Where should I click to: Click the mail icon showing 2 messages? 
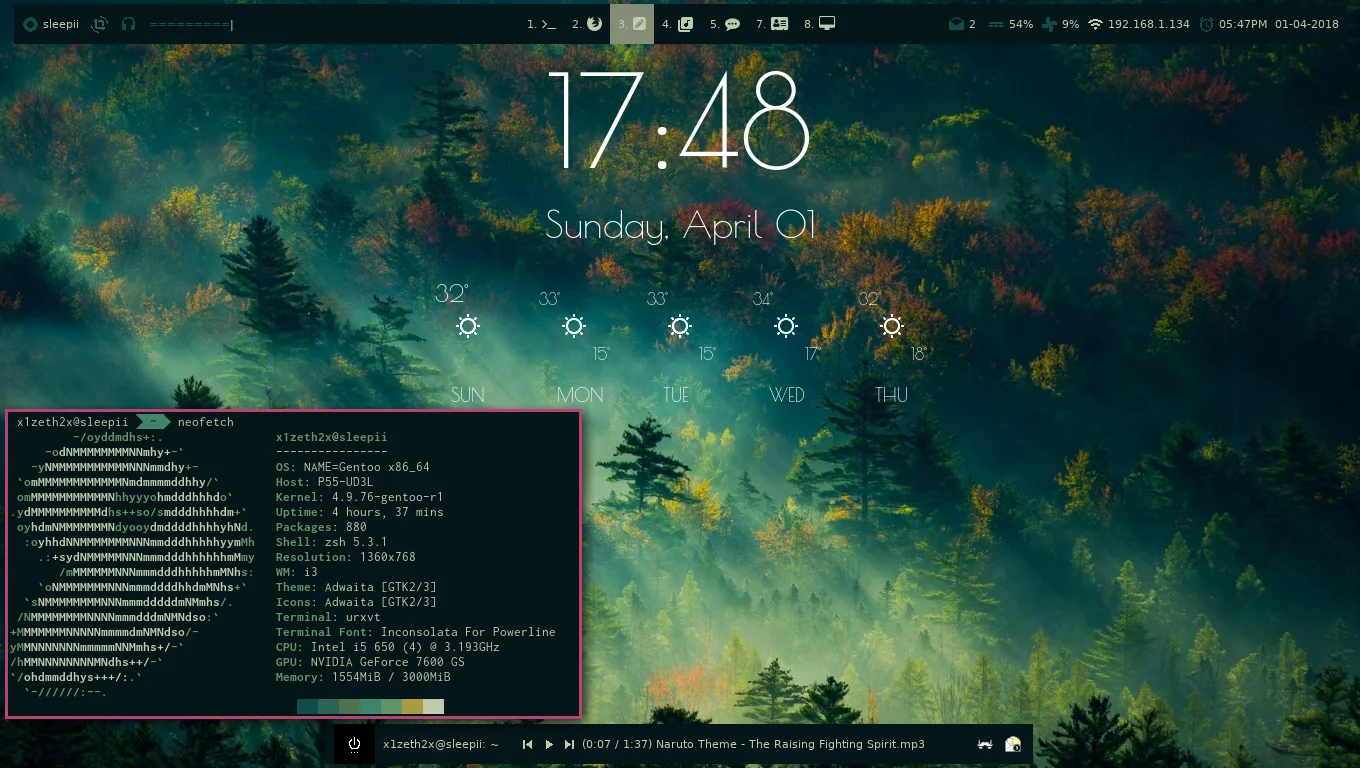pos(957,24)
